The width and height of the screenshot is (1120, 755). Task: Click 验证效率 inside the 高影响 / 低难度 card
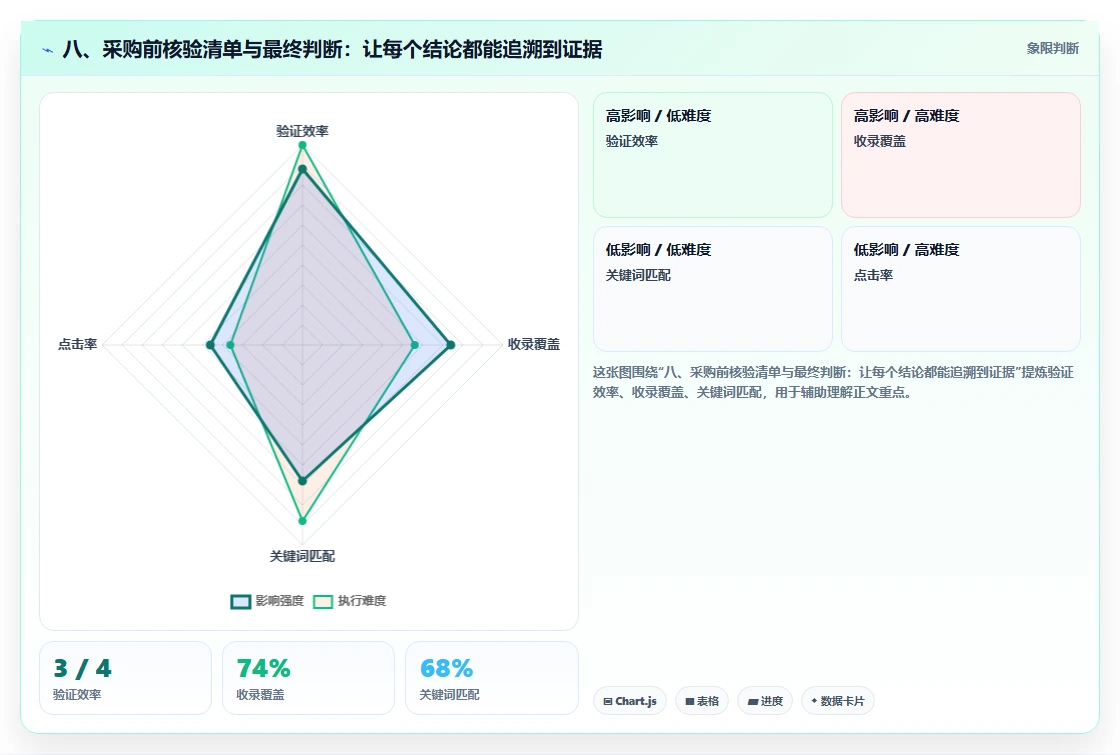(631, 141)
